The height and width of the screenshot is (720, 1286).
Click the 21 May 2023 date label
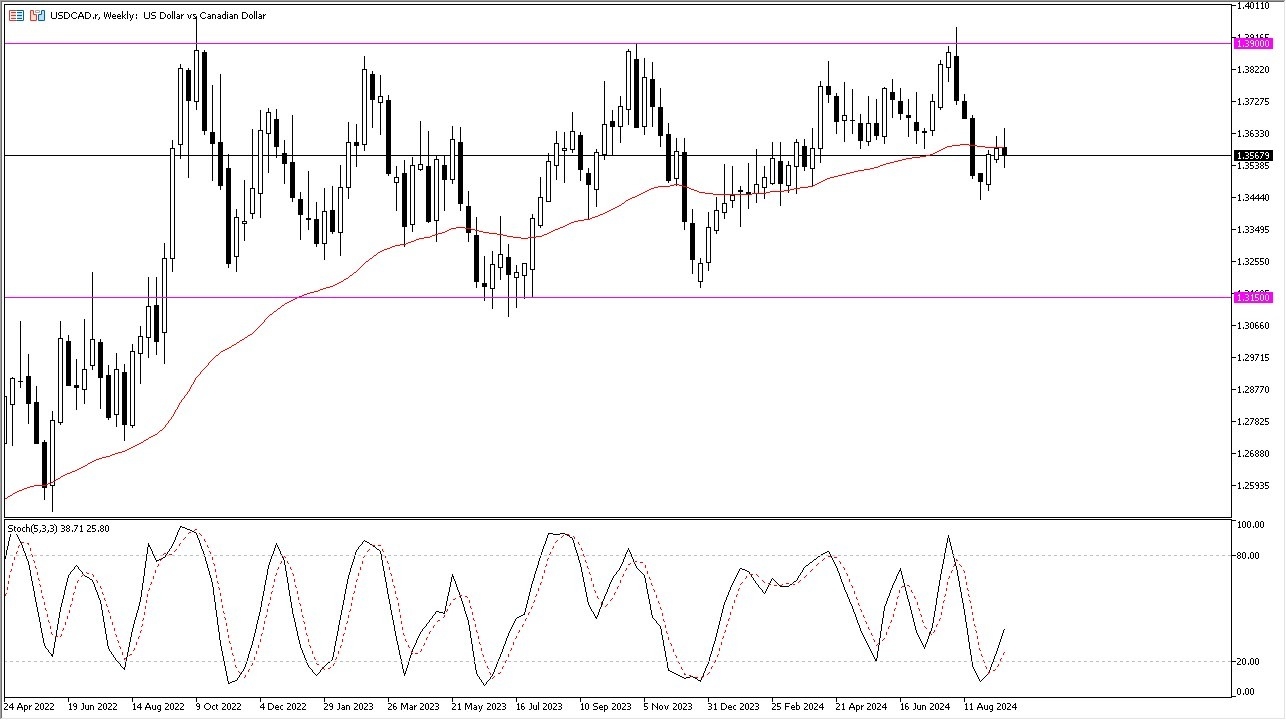477,706
